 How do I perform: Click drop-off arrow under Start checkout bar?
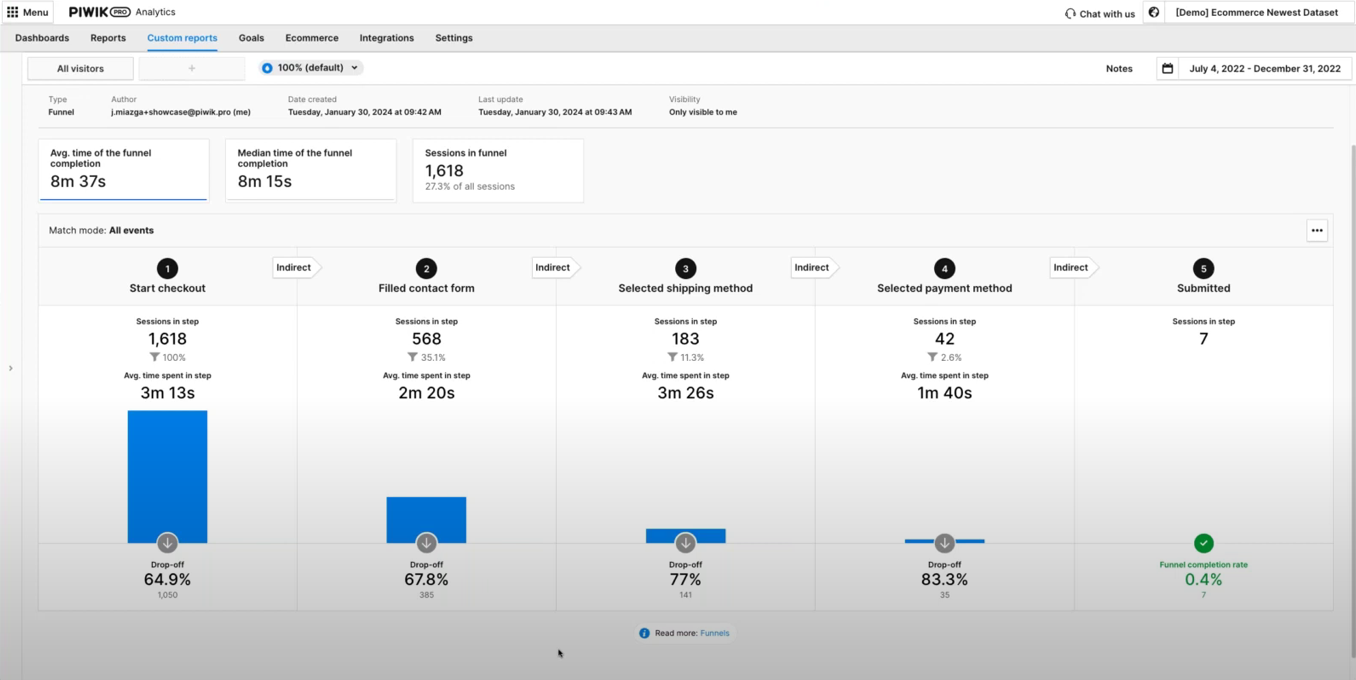coord(167,543)
